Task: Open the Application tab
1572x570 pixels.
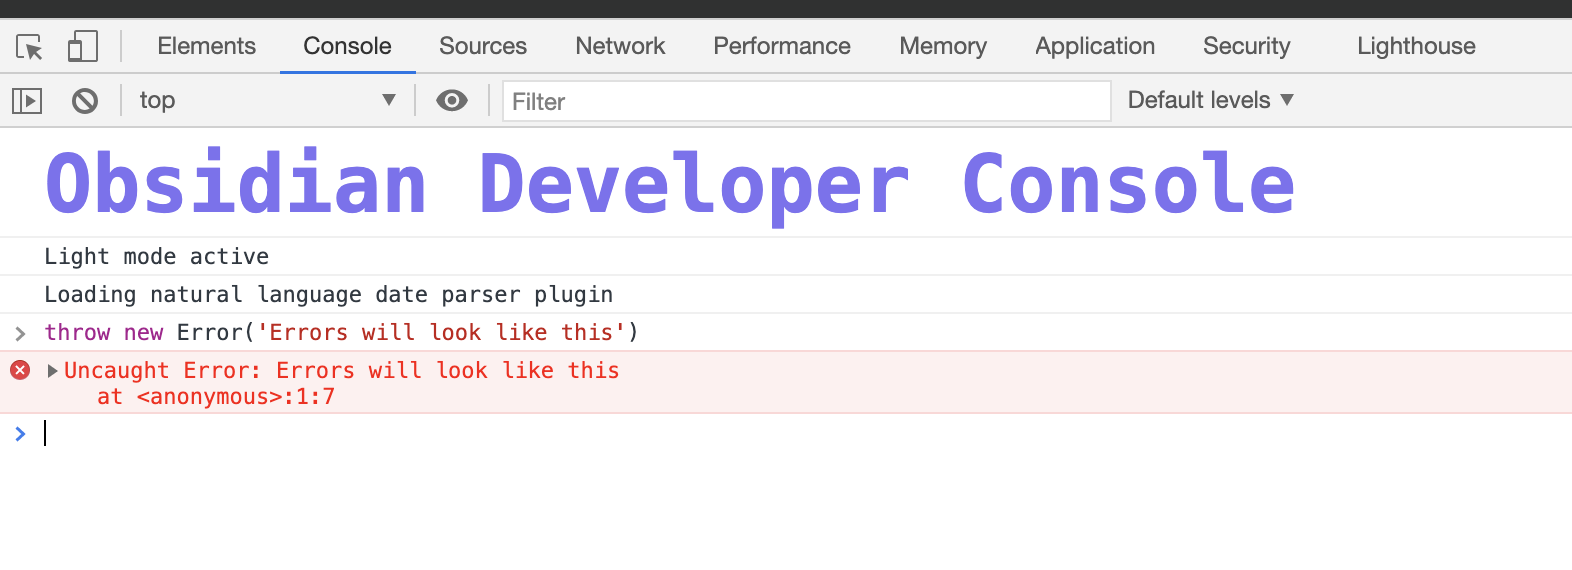Action: coord(1095,46)
